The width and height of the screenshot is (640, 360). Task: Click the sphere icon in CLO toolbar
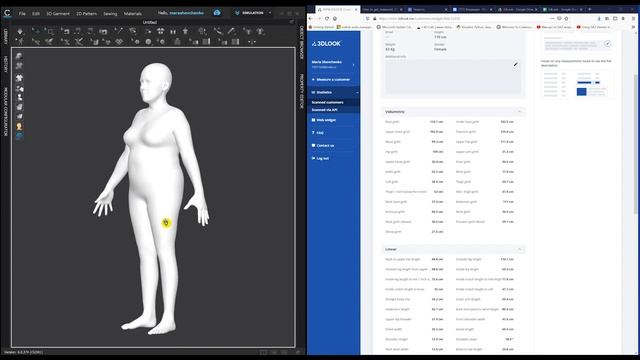148,42
